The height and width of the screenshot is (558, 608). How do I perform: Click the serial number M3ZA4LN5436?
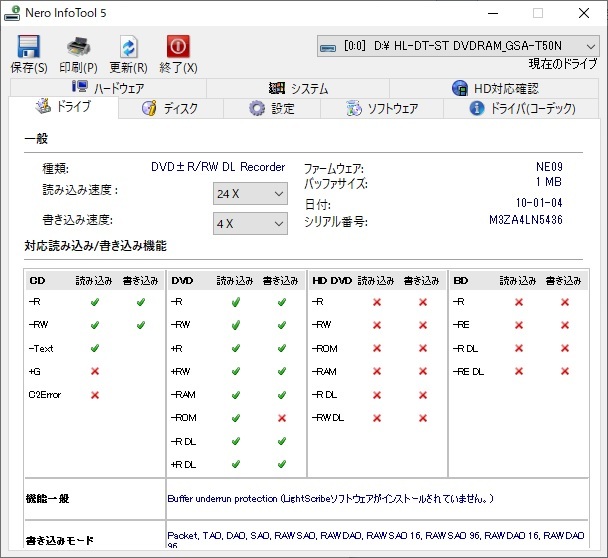[x=526, y=220]
